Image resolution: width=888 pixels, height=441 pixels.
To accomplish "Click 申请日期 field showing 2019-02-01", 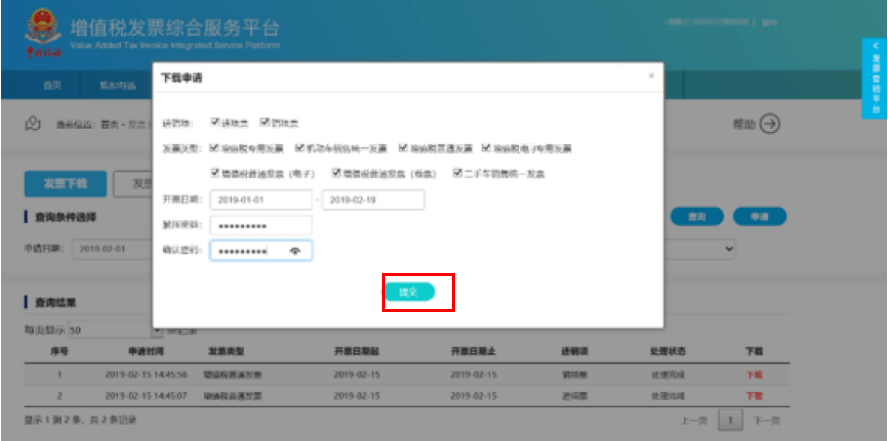I will [112, 249].
